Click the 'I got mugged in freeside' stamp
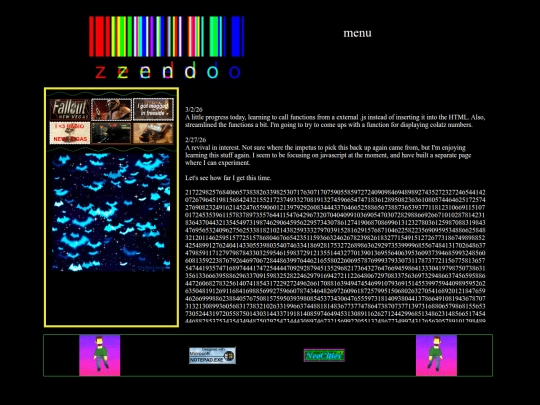Viewport: 540px width, 405px height. pyautogui.click(x=153, y=110)
